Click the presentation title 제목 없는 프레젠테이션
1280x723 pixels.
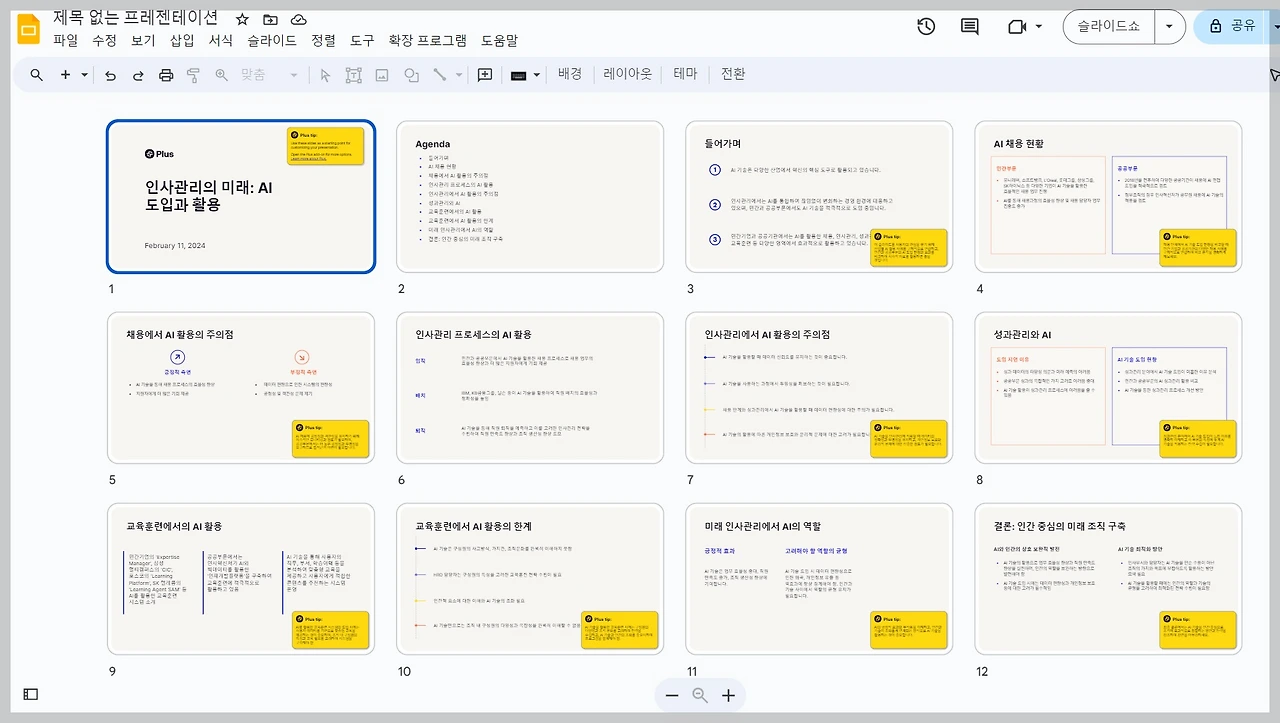tap(135, 18)
